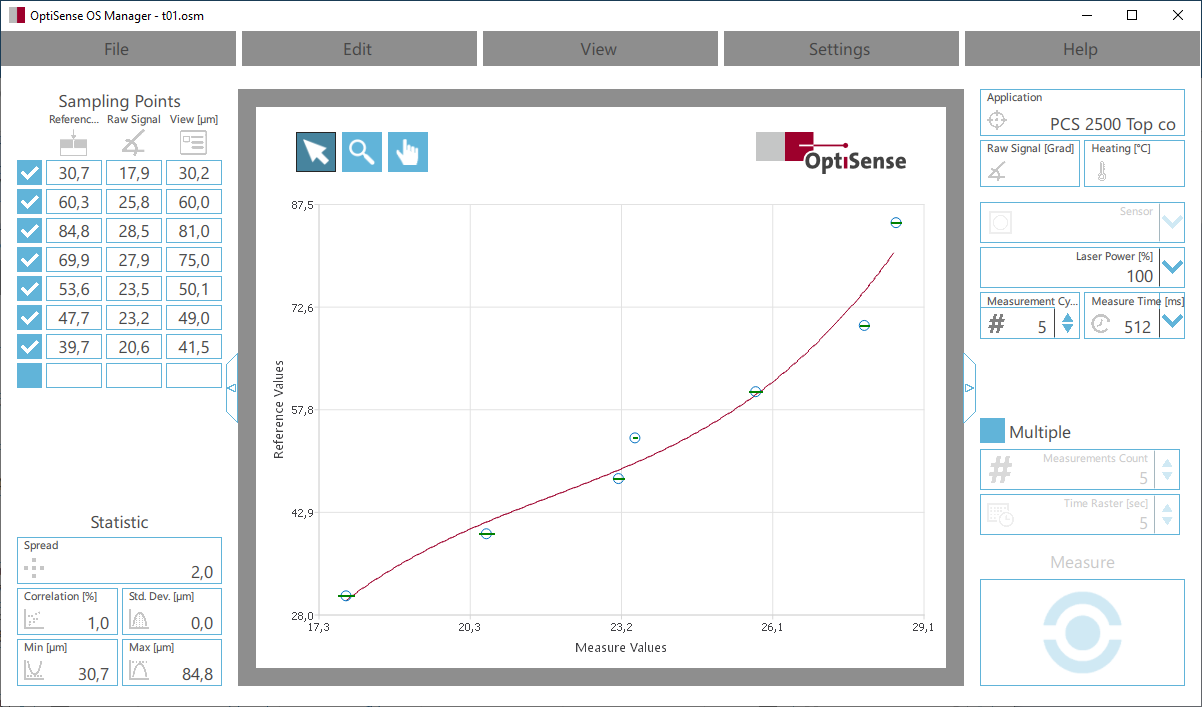
Task: Open the Measure Time dropdown
Action: coord(1172,319)
